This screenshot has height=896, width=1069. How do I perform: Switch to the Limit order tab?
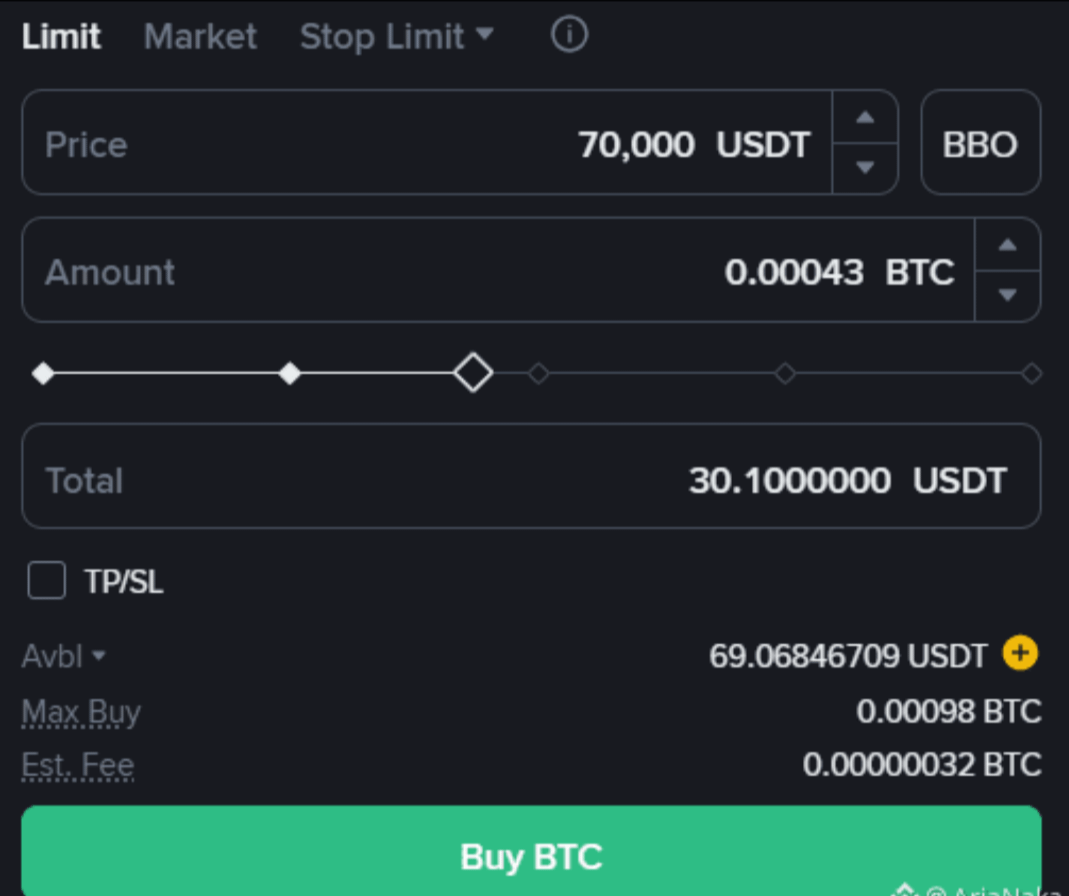point(61,37)
